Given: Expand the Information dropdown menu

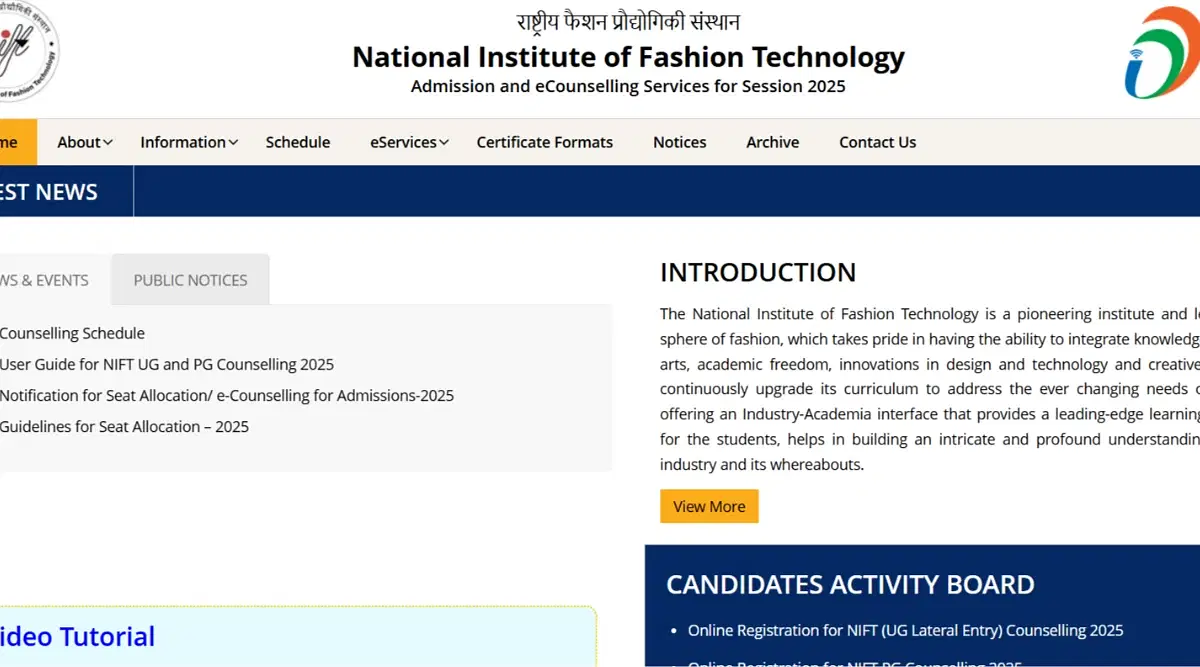Looking at the screenshot, I should tap(189, 142).
